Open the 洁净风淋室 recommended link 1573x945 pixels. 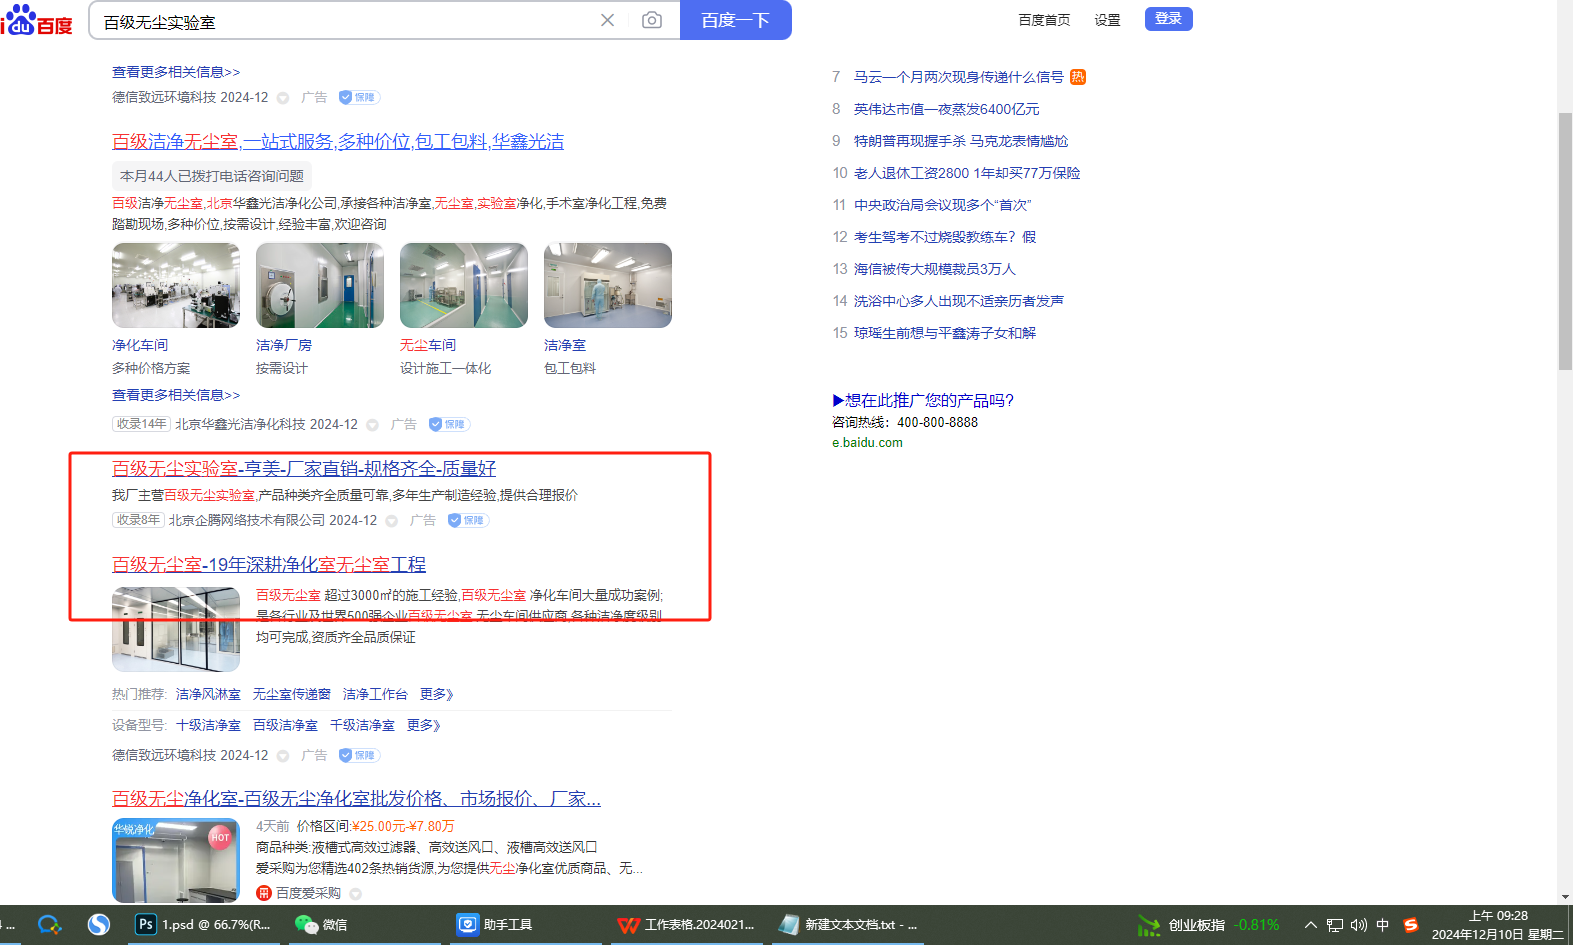click(208, 694)
